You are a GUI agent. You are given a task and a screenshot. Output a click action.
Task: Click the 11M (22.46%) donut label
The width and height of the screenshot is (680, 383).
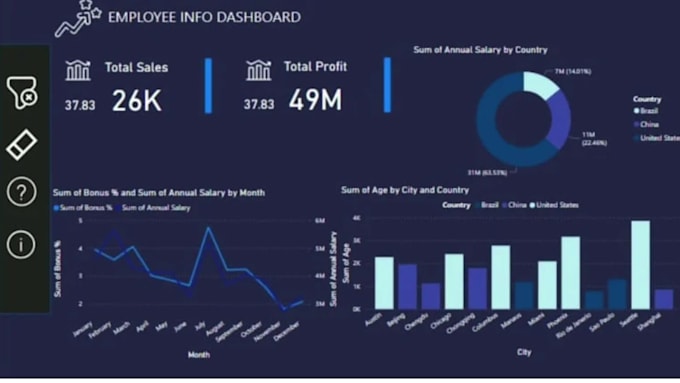[594, 139]
